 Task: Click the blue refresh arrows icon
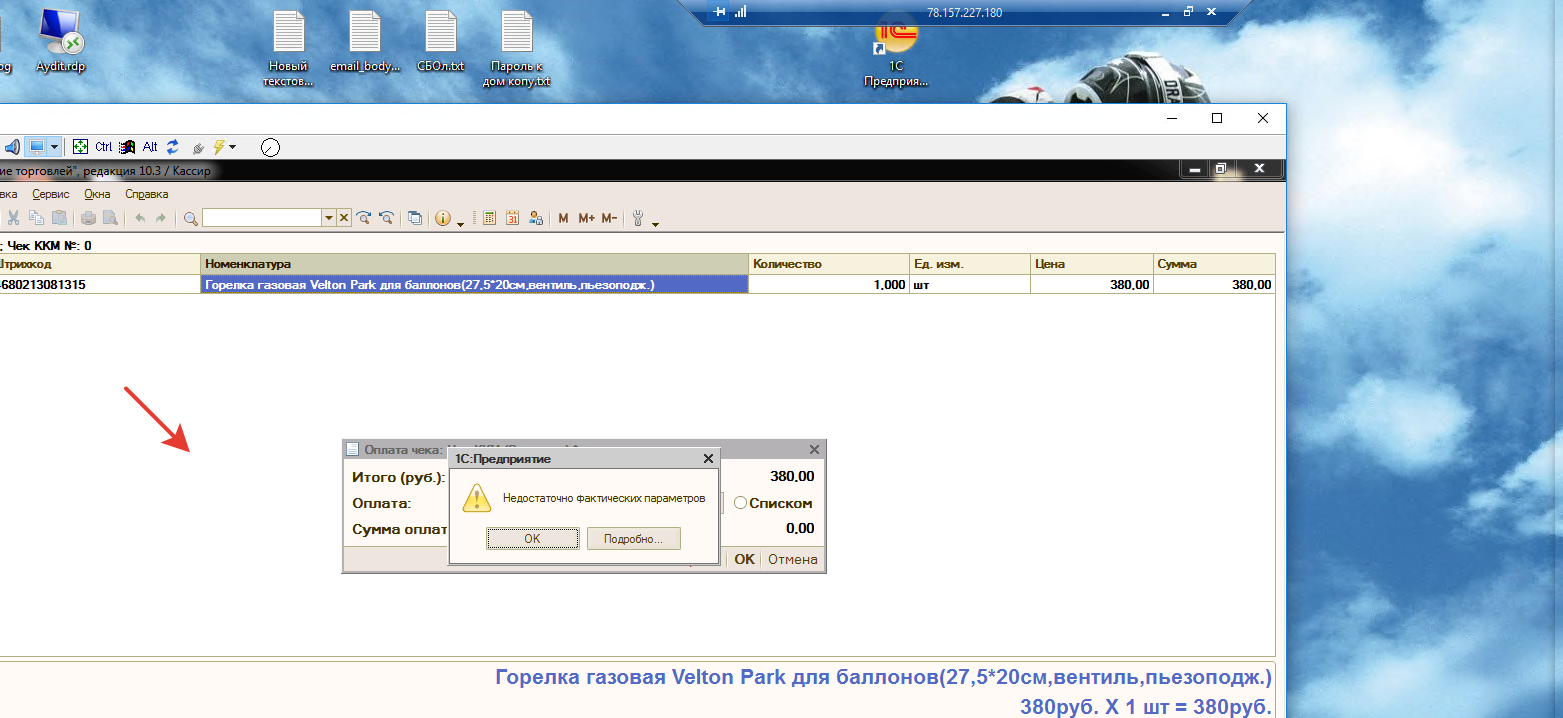(173, 147)
